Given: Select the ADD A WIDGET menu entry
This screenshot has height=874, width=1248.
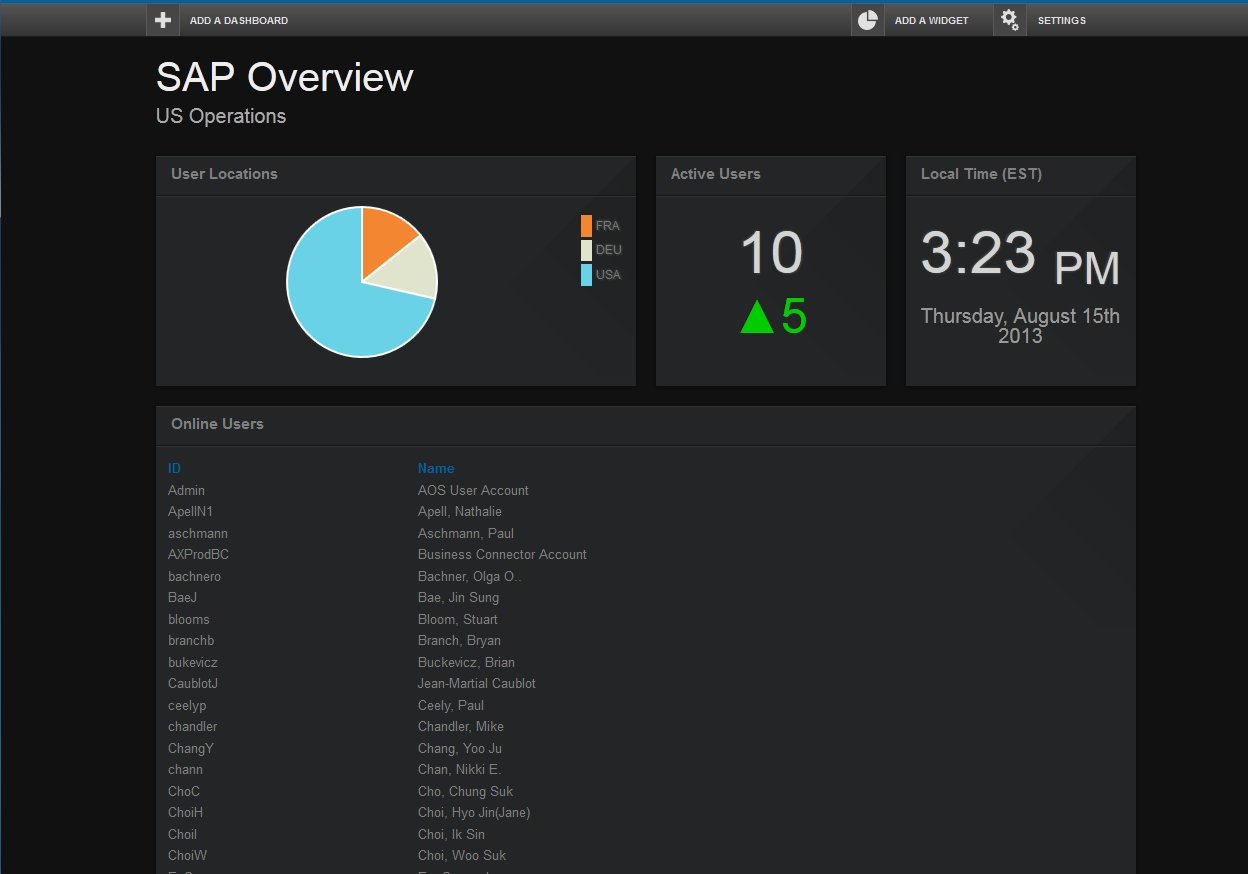Looking at the screenshot, I should pyautogui.click(x=932, y=19).
